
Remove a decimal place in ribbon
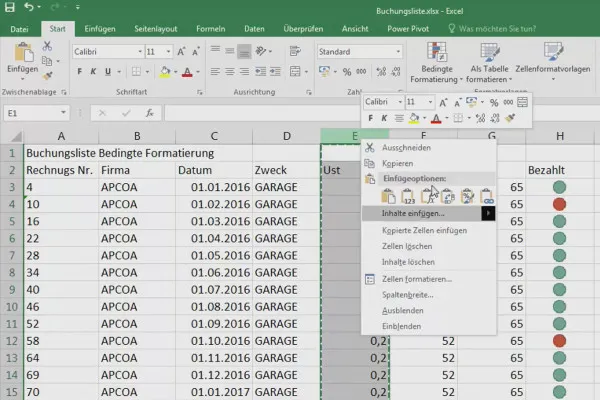[x=396, y=72]
